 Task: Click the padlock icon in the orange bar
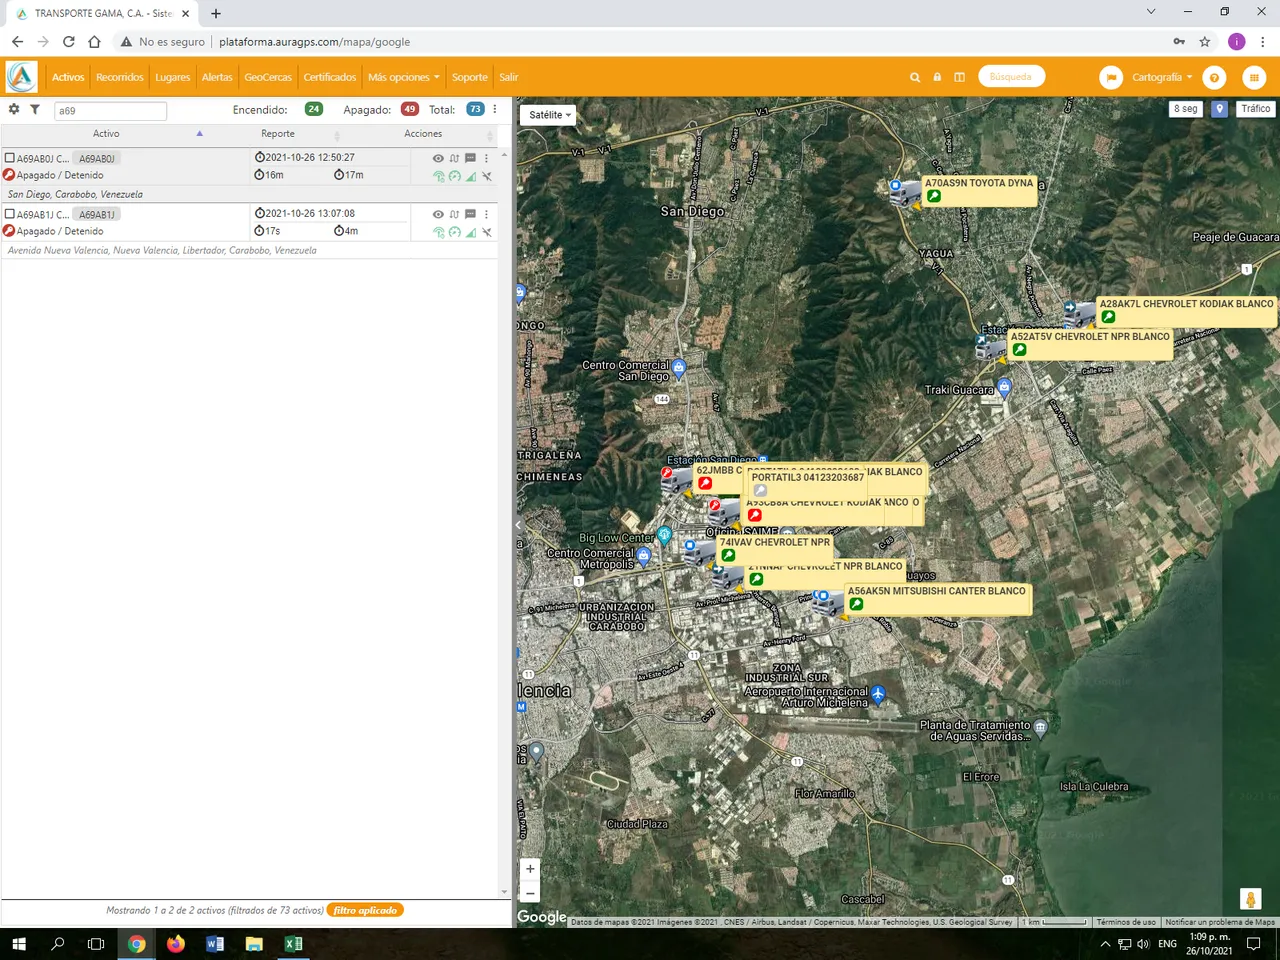tap(937, 77)
